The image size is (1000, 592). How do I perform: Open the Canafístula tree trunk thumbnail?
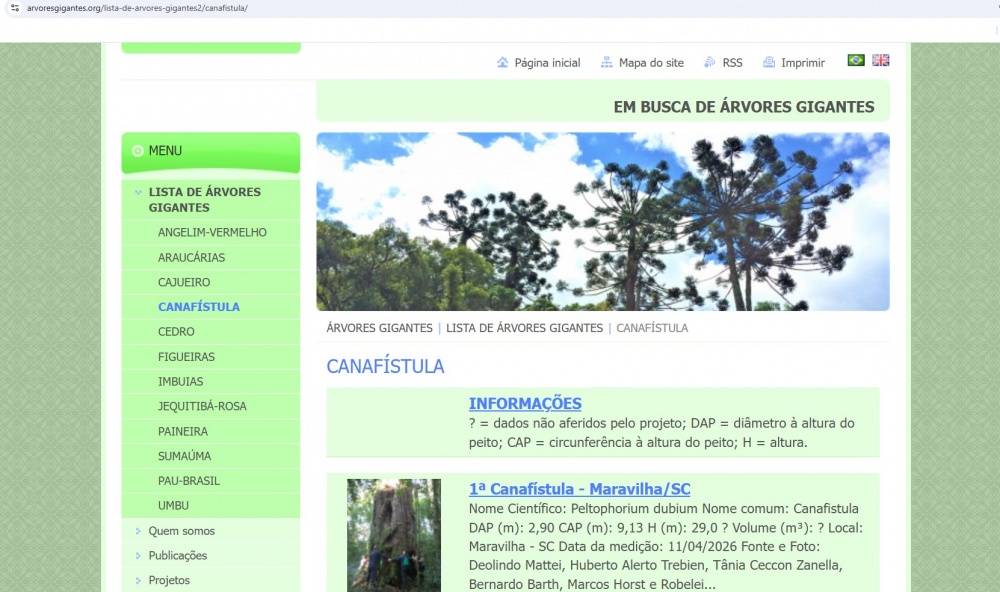(393, 534)
